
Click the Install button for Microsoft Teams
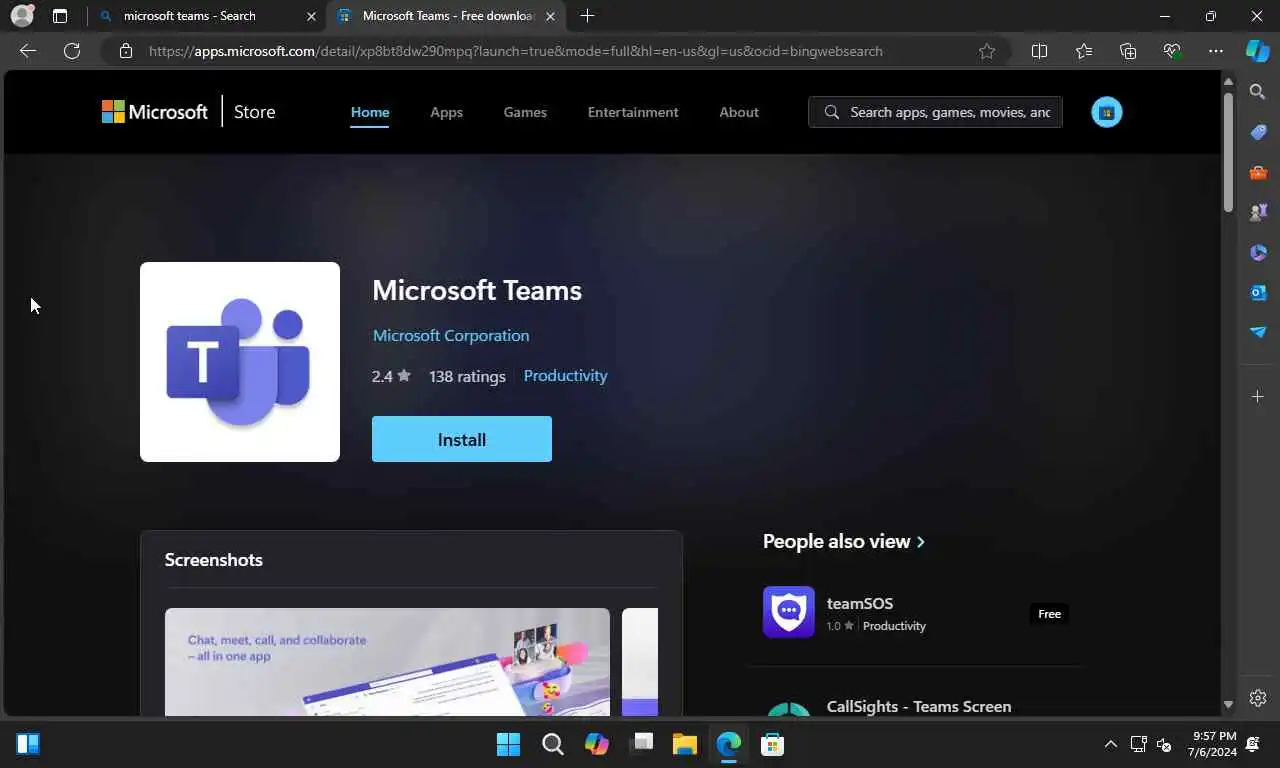pyautogui.click(x=462, y=439)
